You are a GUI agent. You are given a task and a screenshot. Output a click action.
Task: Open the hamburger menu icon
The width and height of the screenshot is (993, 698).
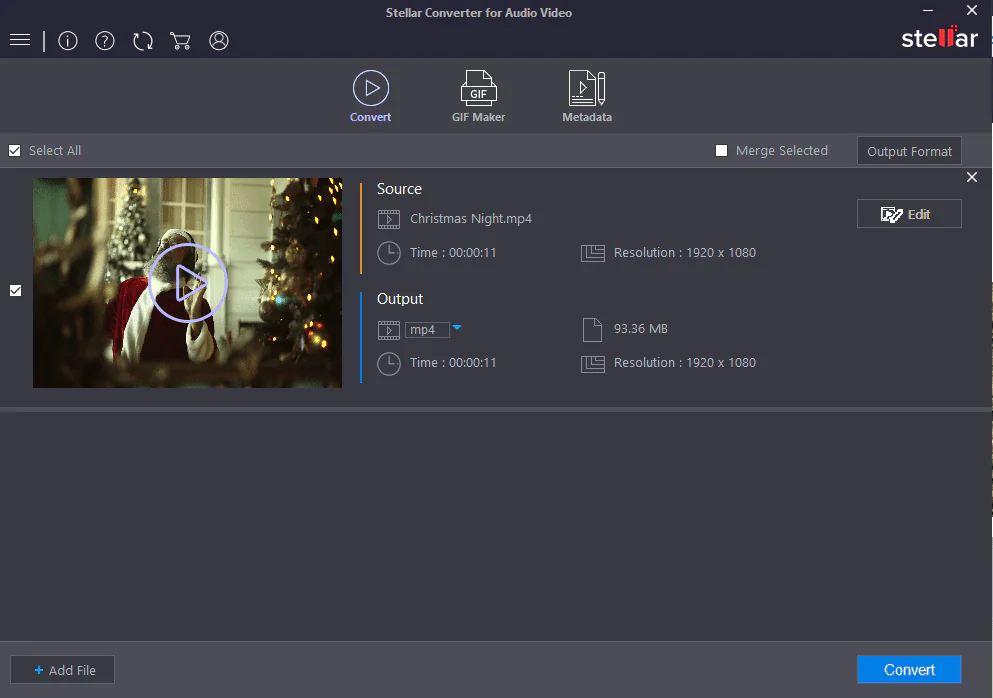20,40
